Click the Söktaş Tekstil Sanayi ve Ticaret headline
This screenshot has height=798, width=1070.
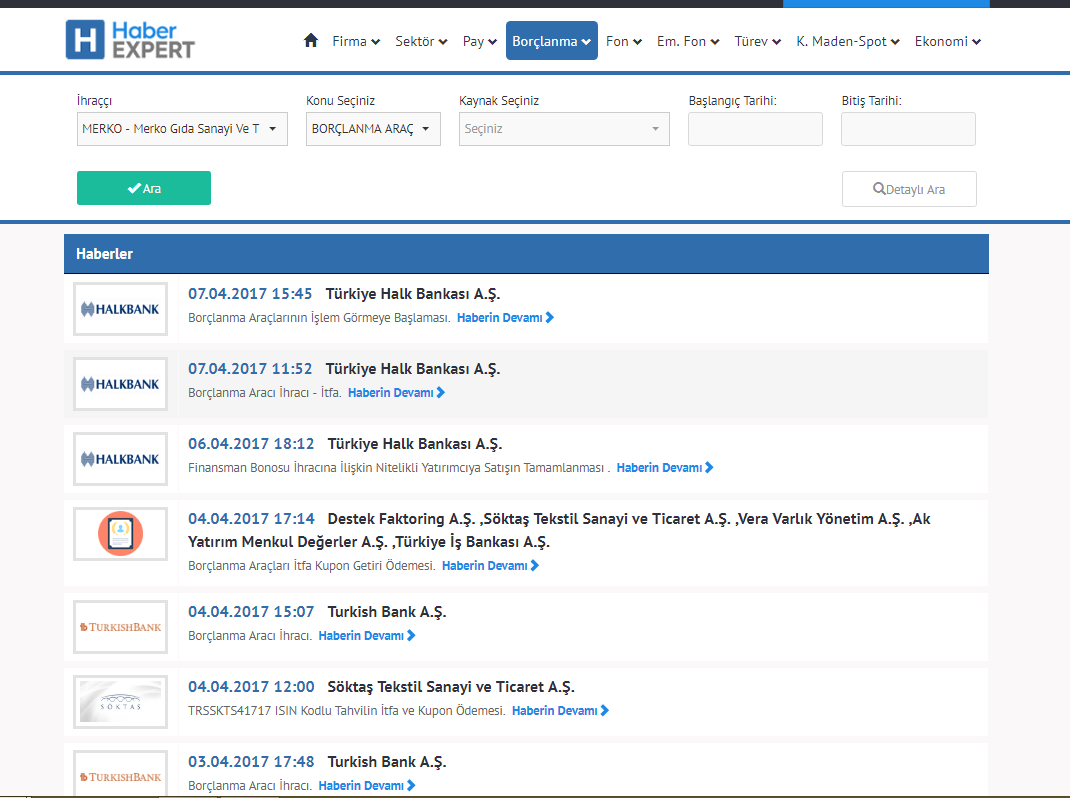pyautogui.click(x=381, y=687)
